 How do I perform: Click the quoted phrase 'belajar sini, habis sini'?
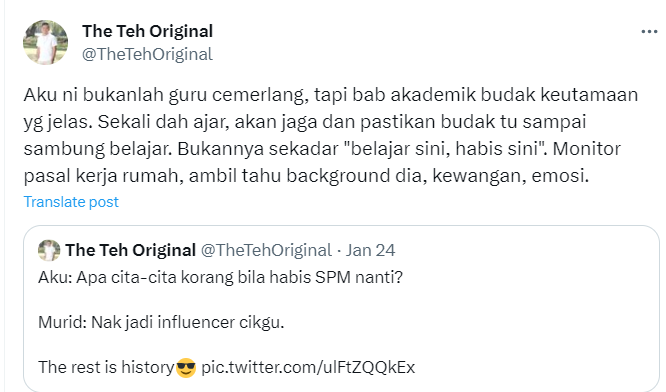pos(445,149)
